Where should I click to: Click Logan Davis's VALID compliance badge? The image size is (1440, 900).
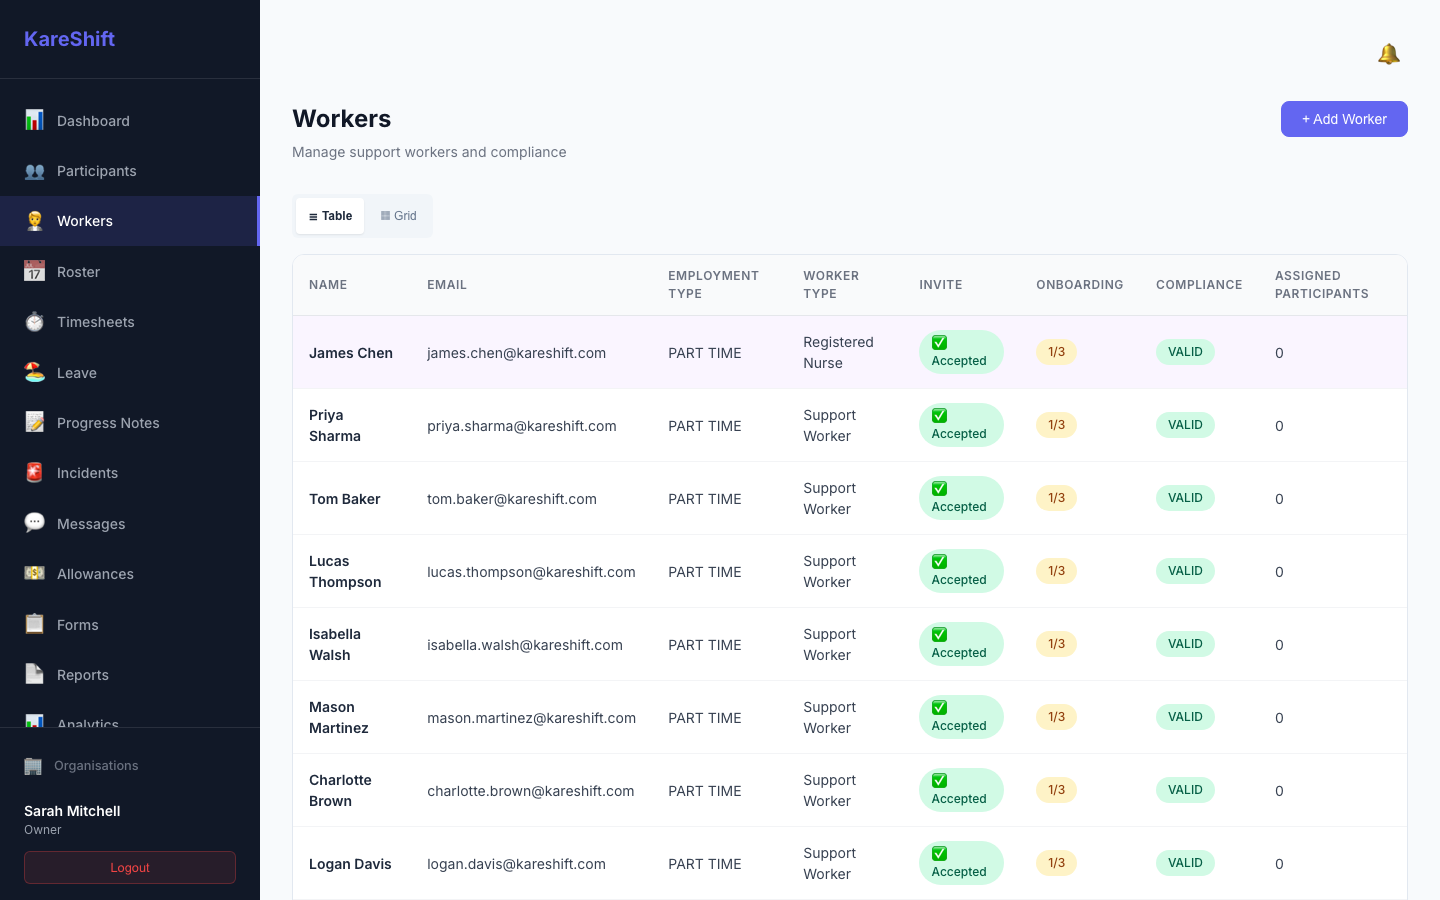click(1185, 863)
